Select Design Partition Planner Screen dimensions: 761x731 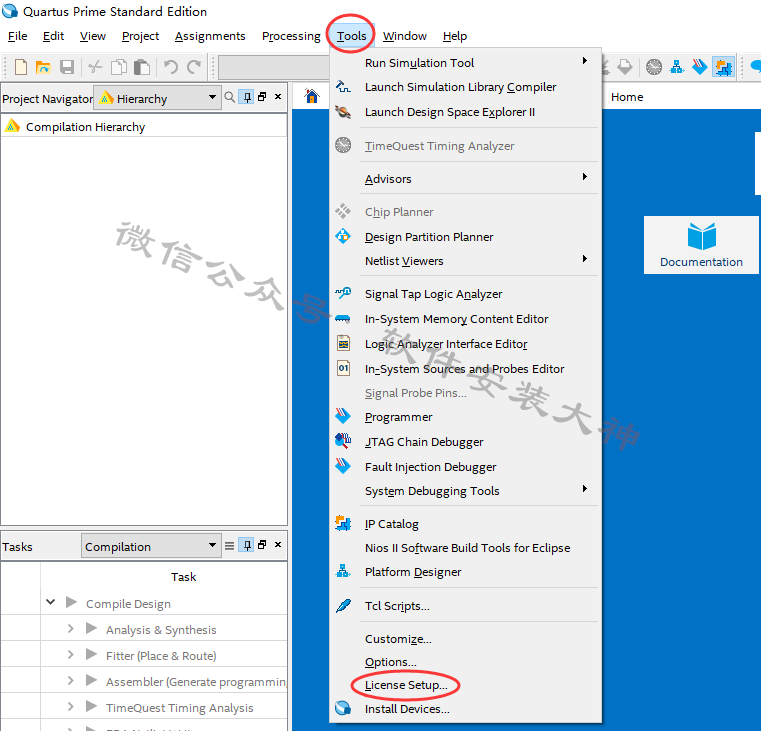pos(465,237)
